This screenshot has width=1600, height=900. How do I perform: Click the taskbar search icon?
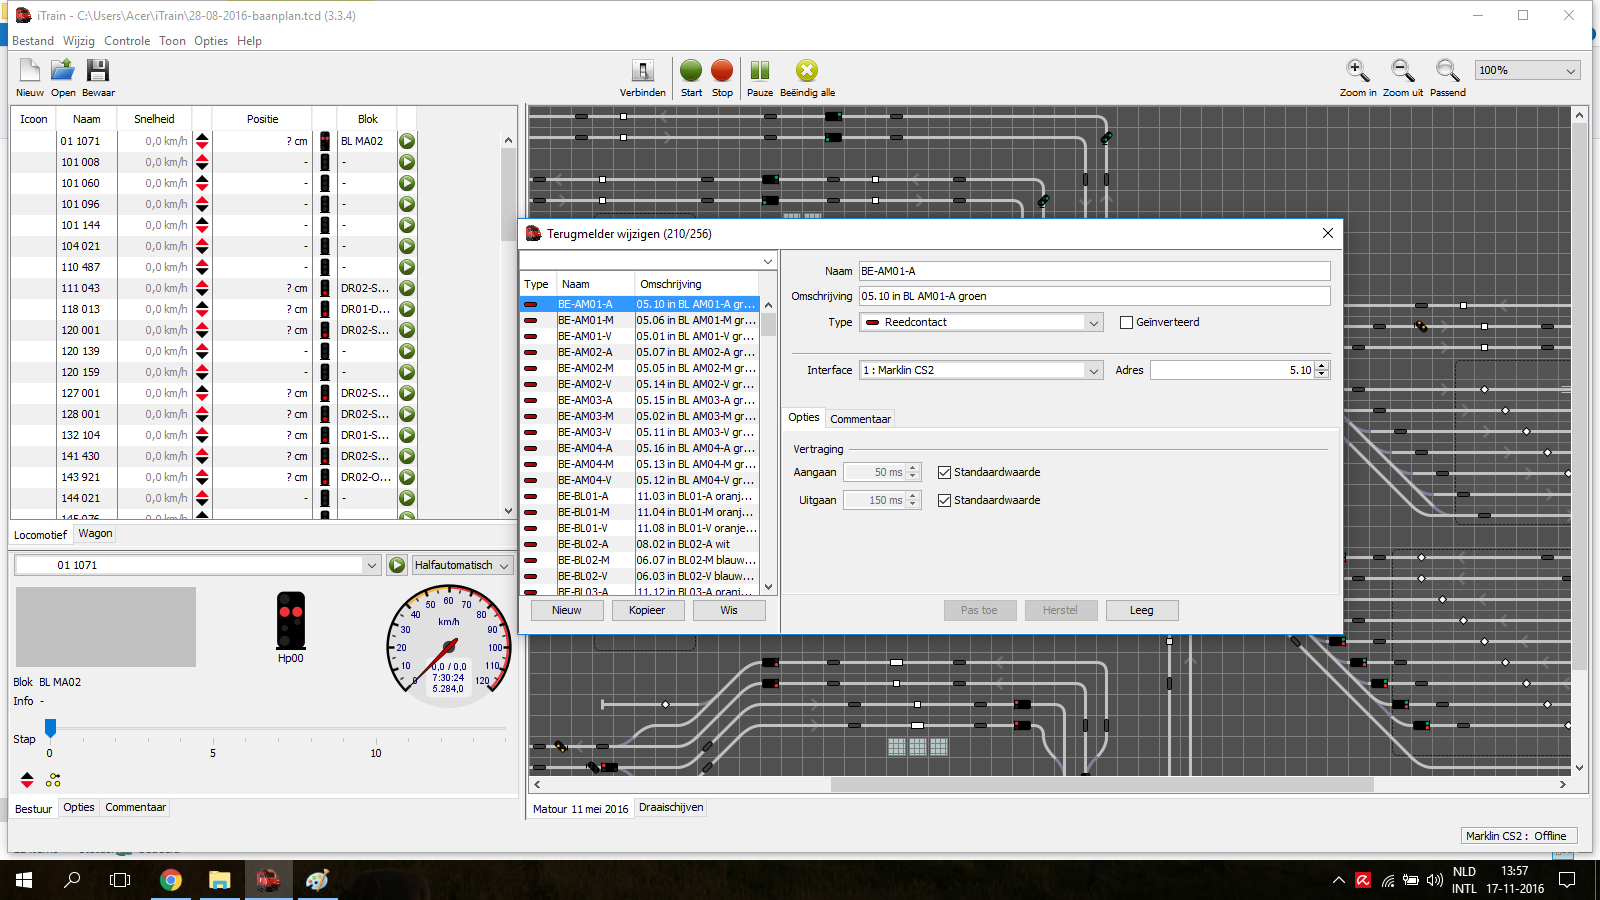(x=72, y=880)
